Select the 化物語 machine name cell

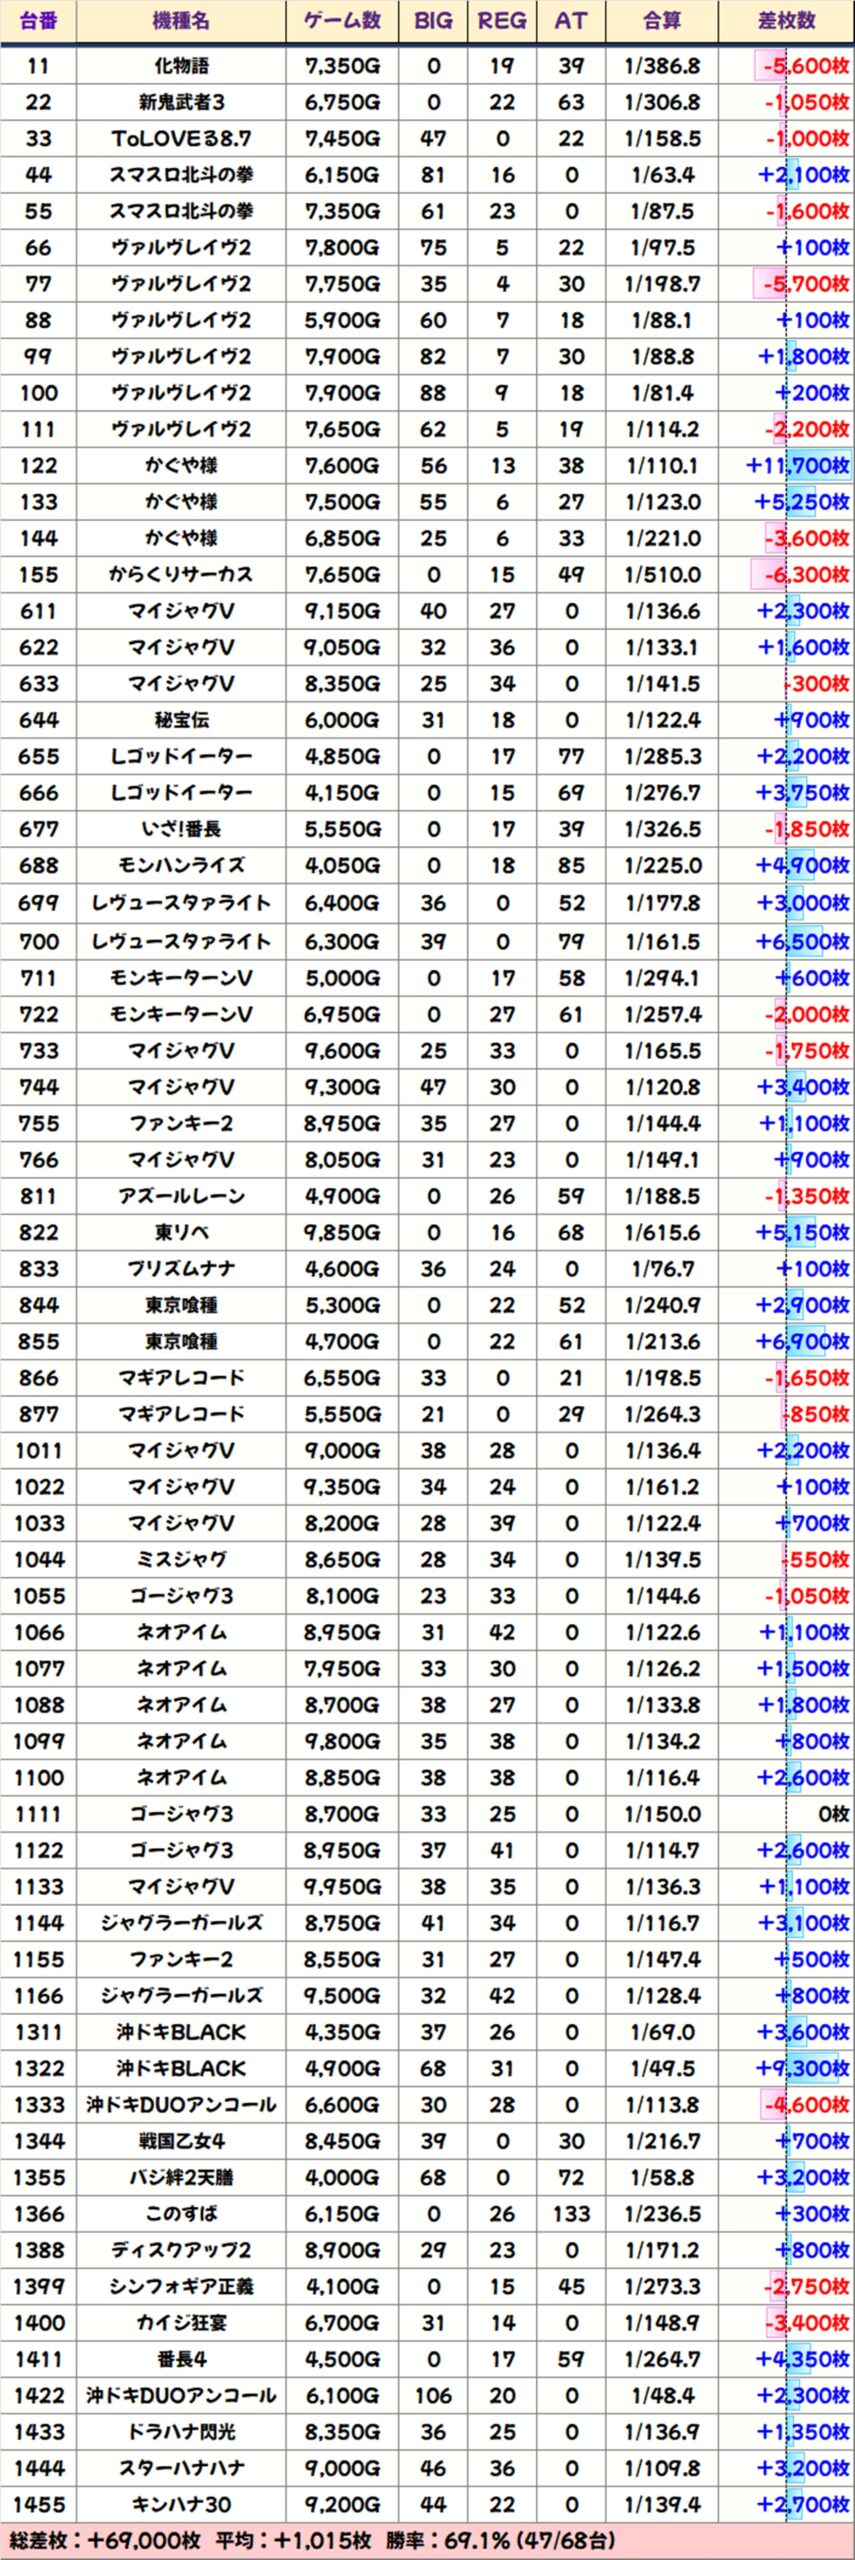181,66
